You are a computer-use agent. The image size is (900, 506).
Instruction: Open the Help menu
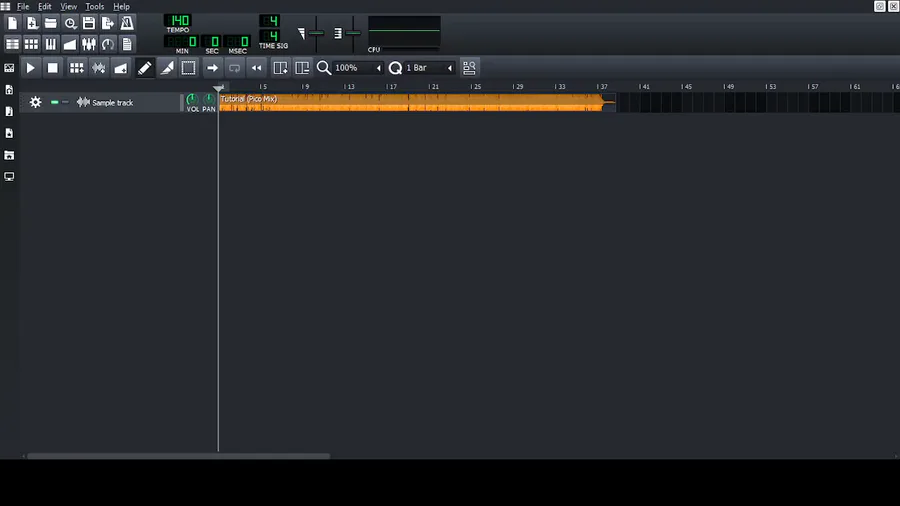(x=121, y=6)
